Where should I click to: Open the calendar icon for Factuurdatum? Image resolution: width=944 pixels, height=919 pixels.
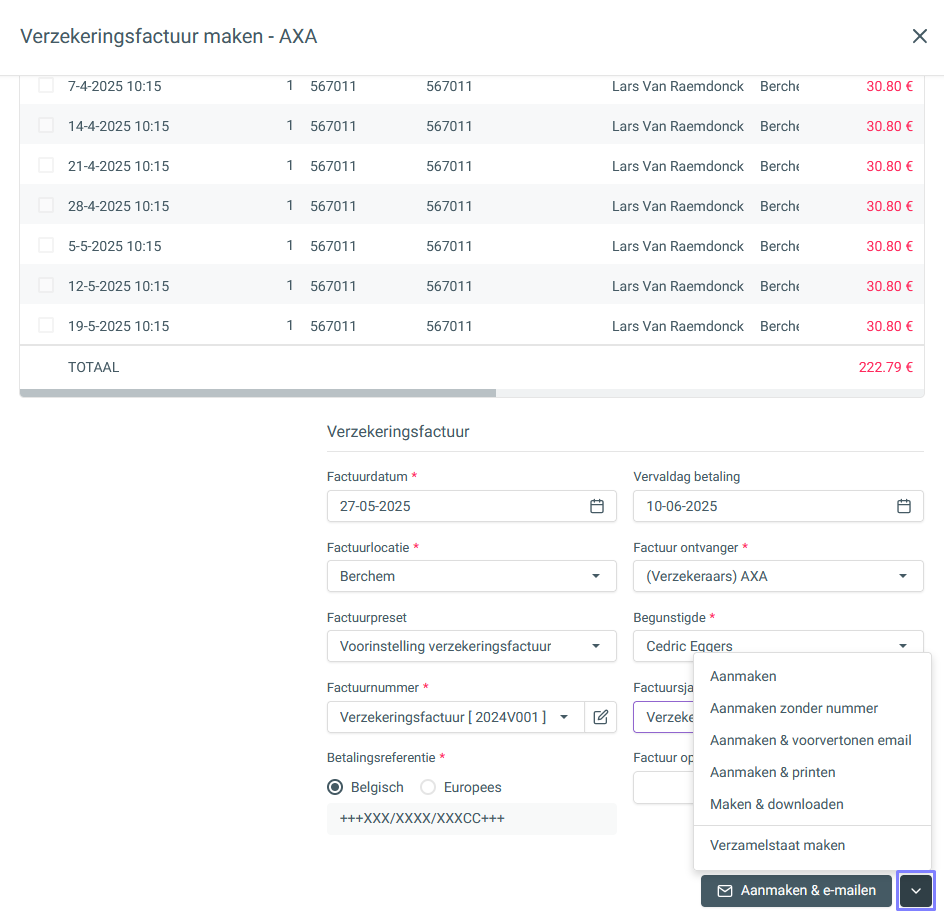(x=597, y=506)
